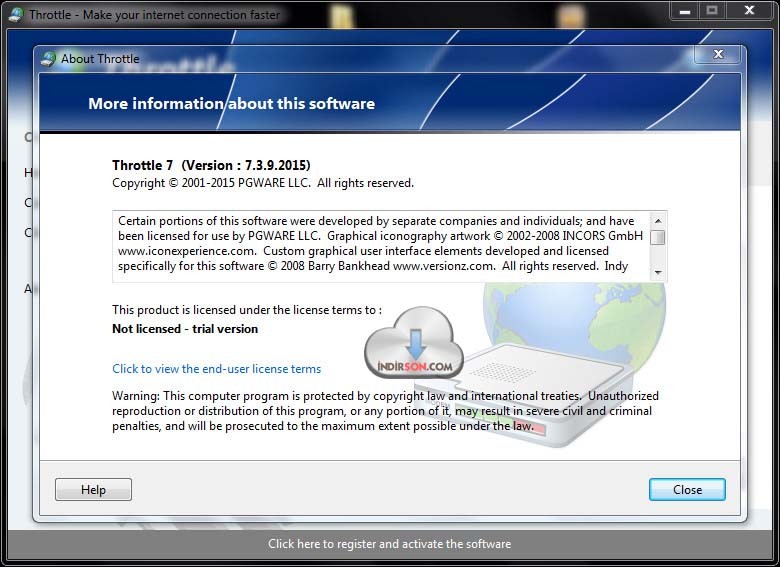Click the About Throttle title bar icon
The image size is (780, 567).
(48, 59)
